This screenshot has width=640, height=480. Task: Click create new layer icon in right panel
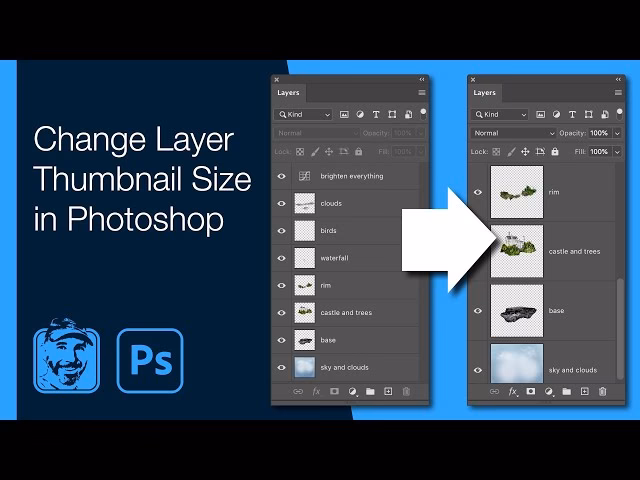(584, 392)
